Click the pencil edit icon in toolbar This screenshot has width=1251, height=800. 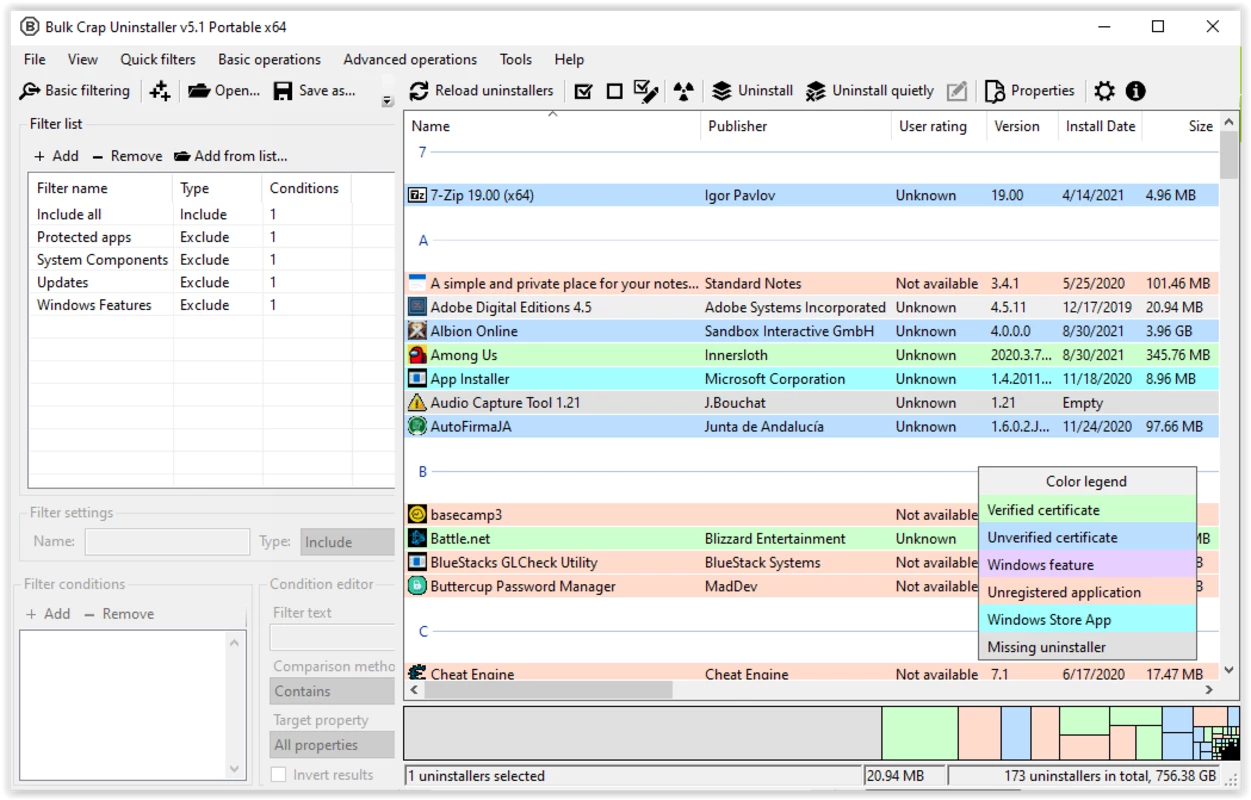click(957, 91)
